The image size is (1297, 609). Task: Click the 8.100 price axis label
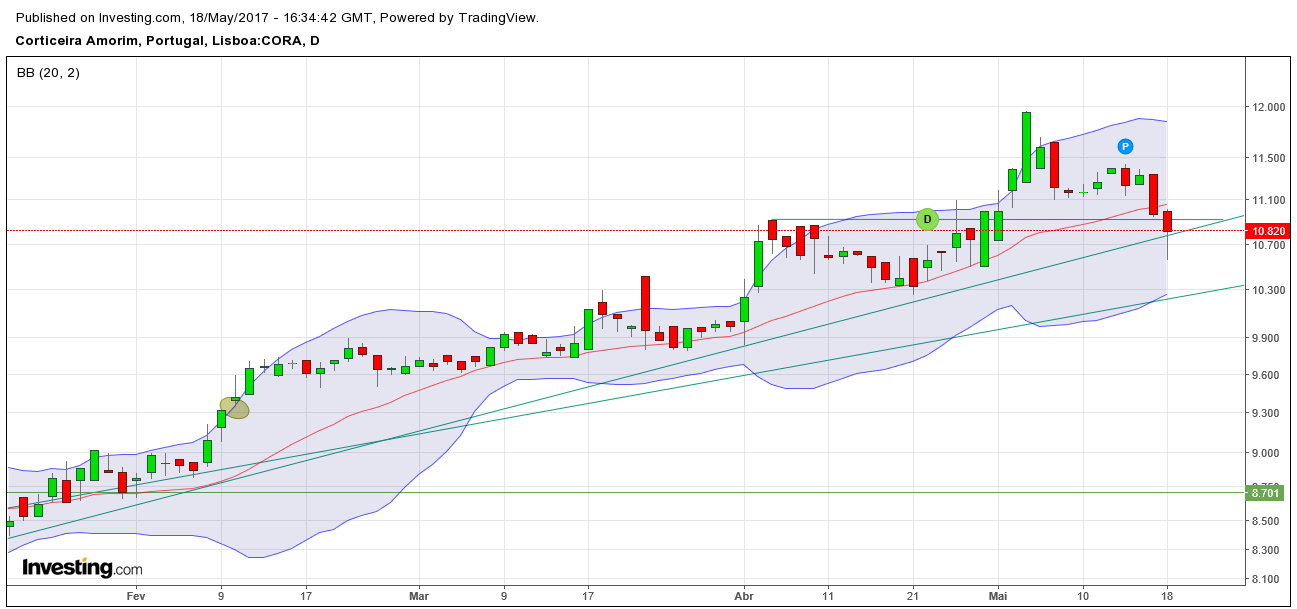click(1268, 579)
